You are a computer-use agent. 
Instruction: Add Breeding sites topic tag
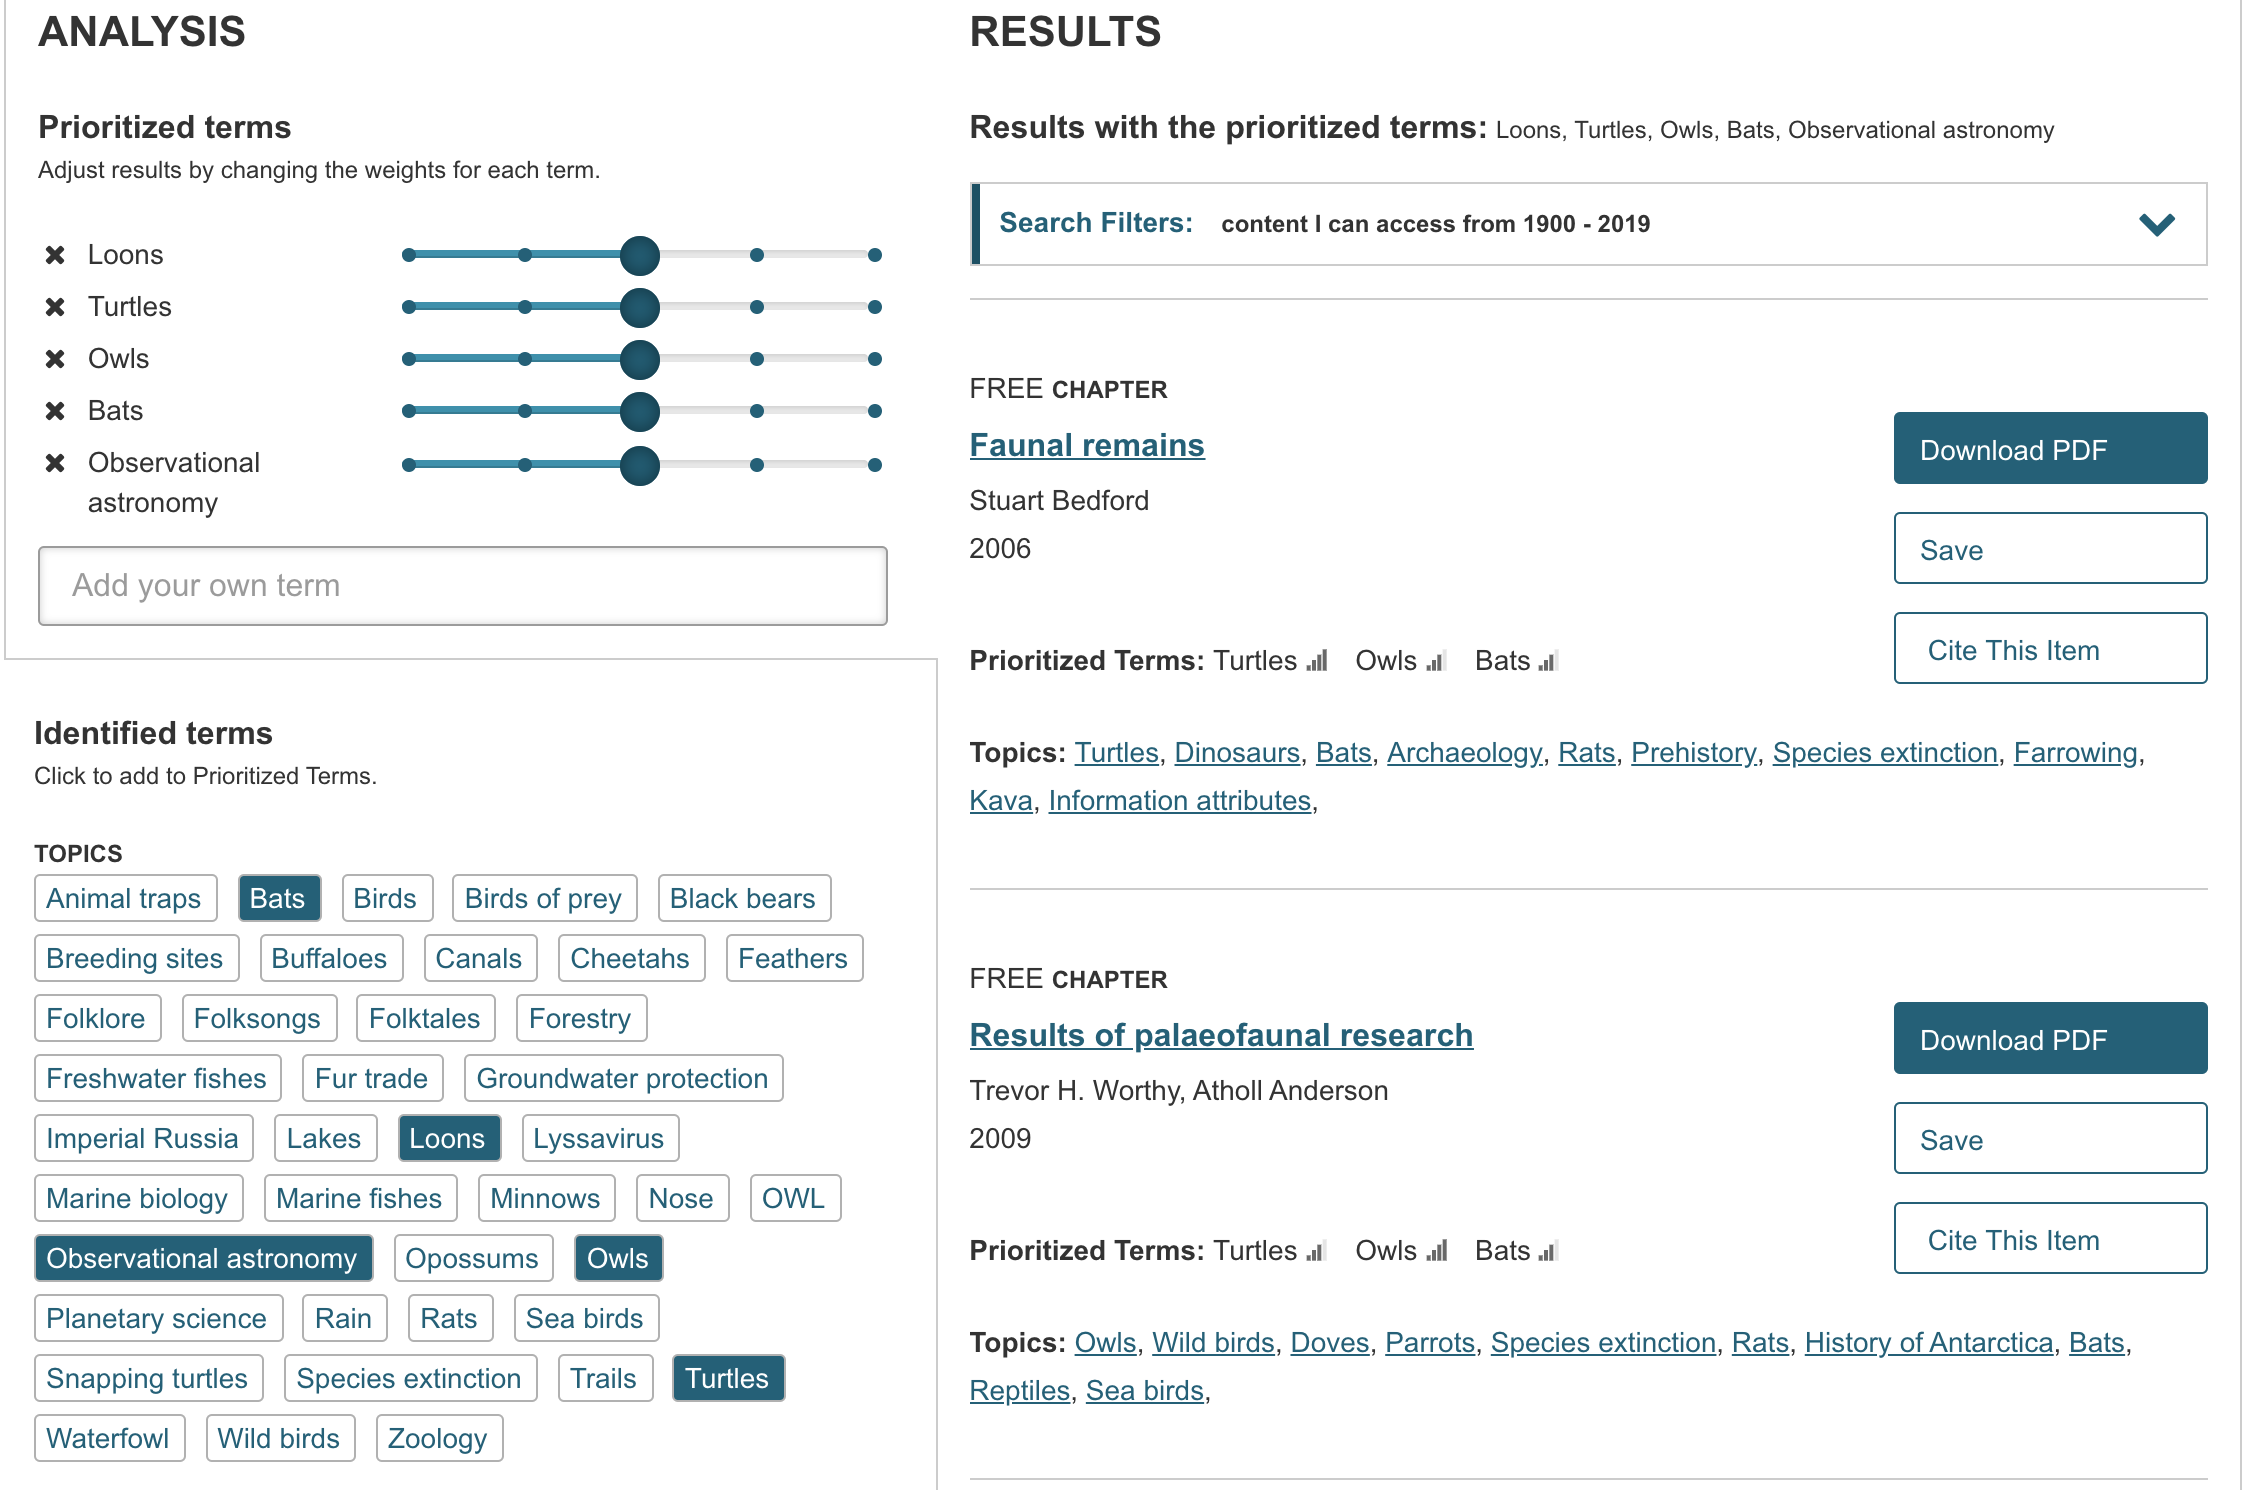tap(136, 958)
